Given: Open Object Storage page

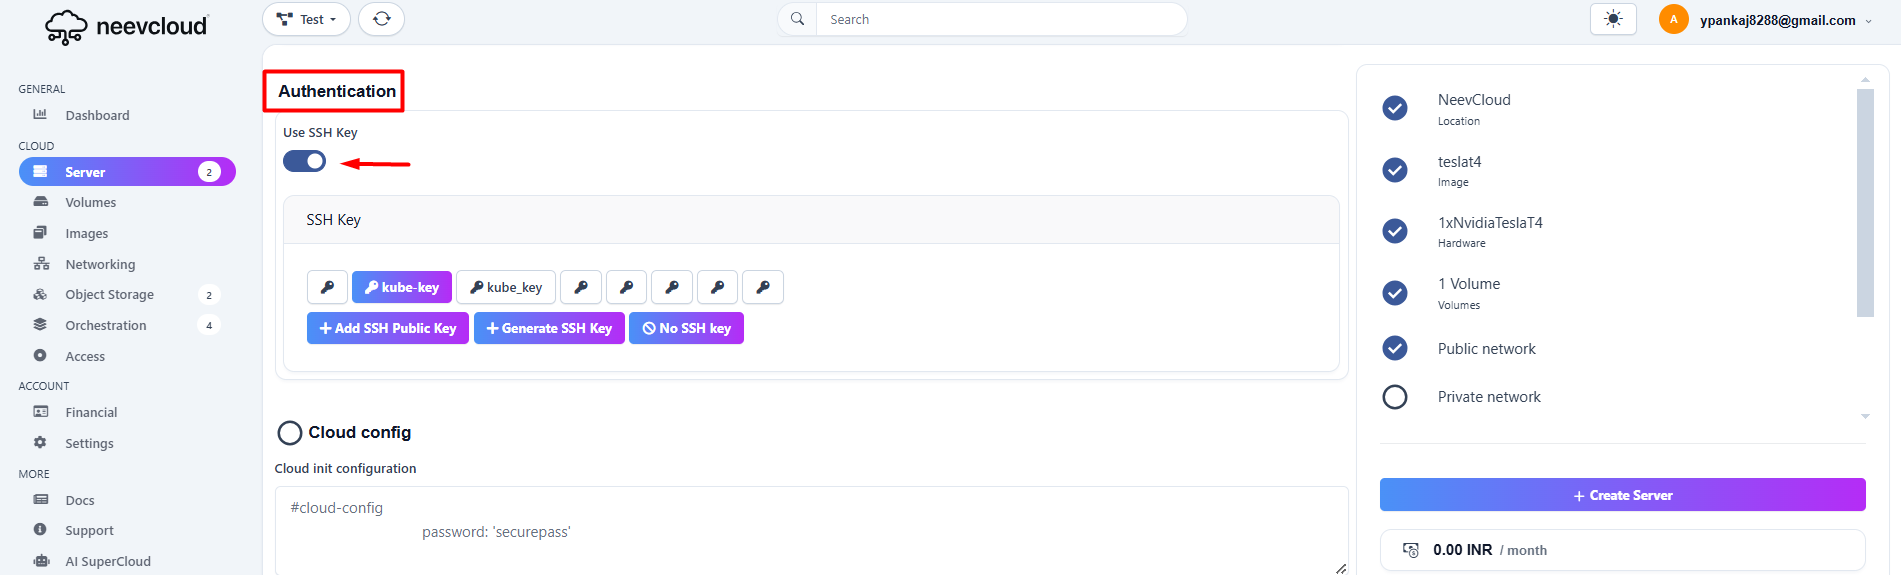Looking at the screenshot, I should click(109, 295).
